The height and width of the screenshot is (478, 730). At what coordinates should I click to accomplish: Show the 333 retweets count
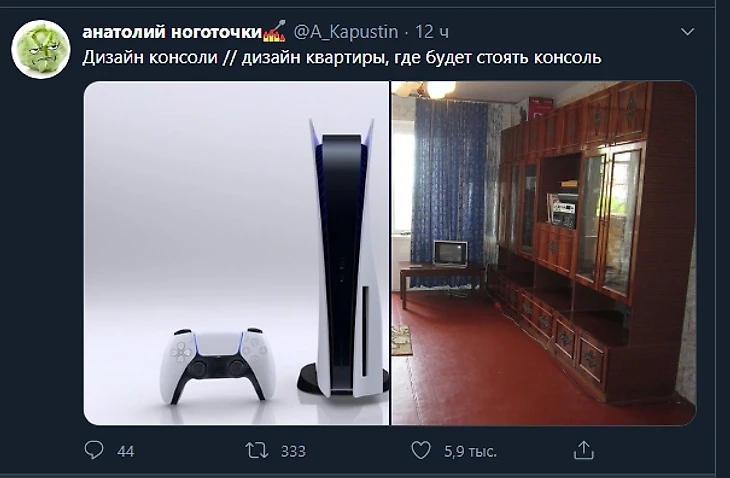(293, 451)
